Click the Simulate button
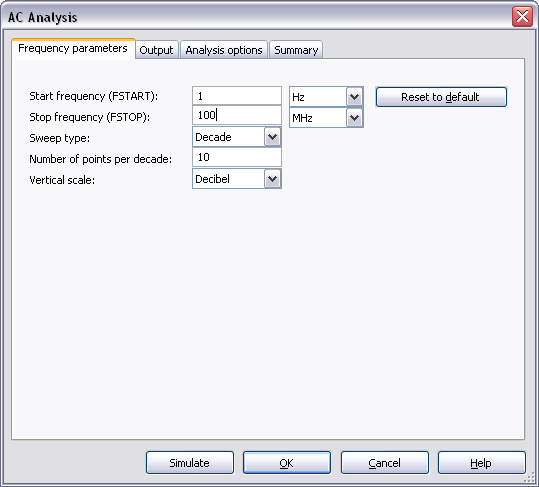The height and width of the screenshot is (487, 539). pos(190,463)
